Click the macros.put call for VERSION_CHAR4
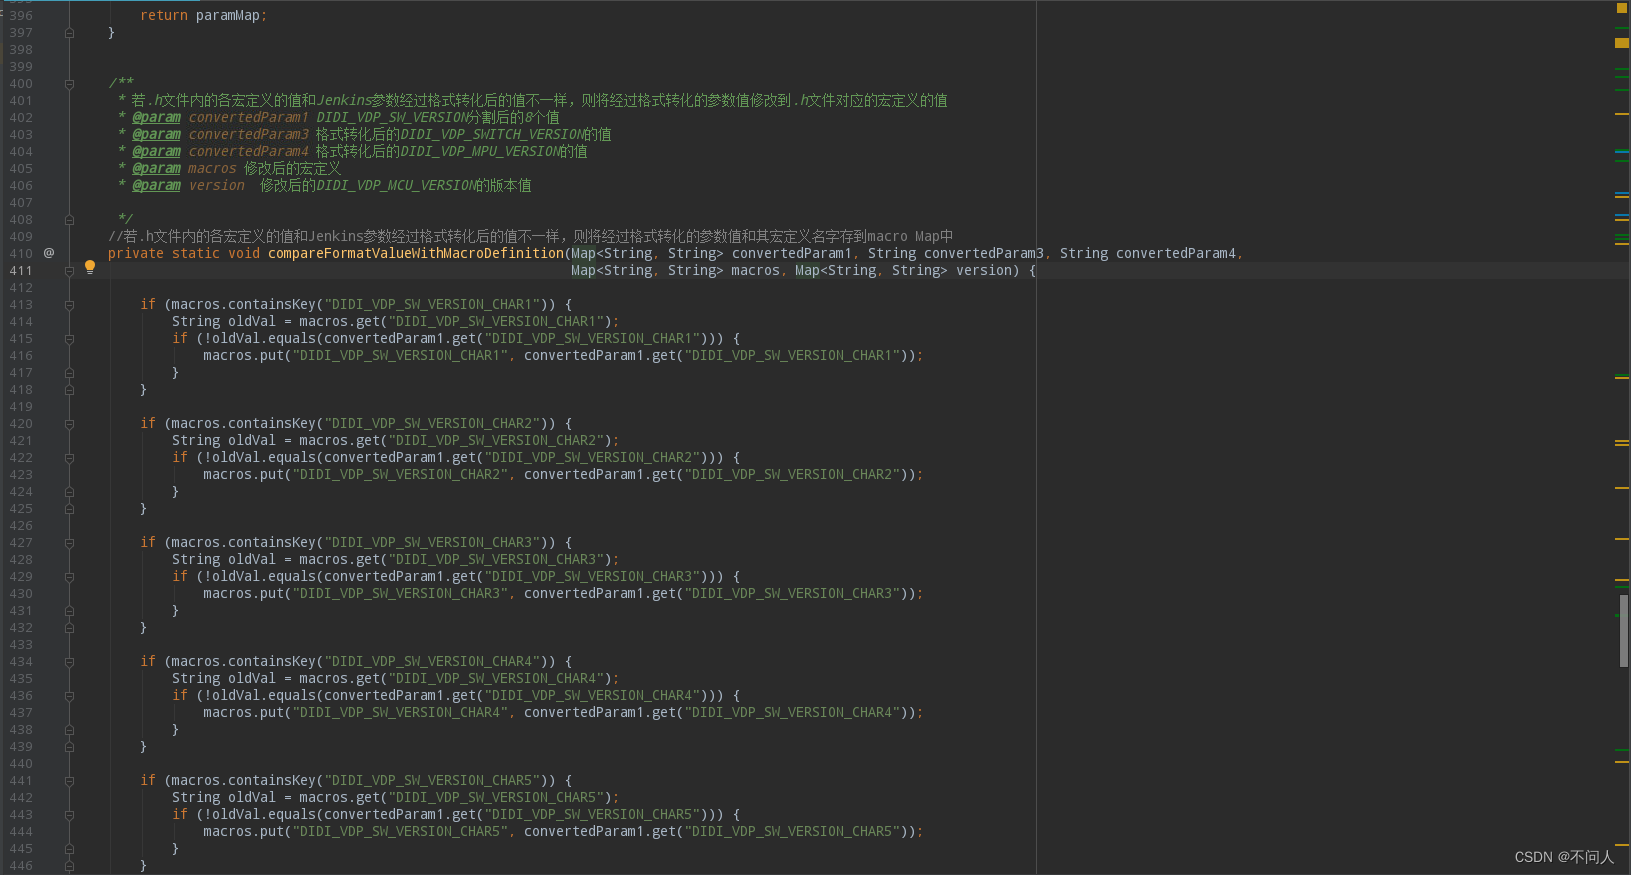 pos(563,712)
